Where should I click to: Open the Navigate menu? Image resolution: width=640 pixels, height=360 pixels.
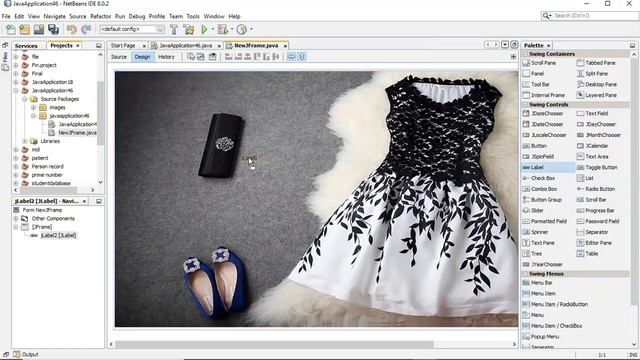click(54, 16)
